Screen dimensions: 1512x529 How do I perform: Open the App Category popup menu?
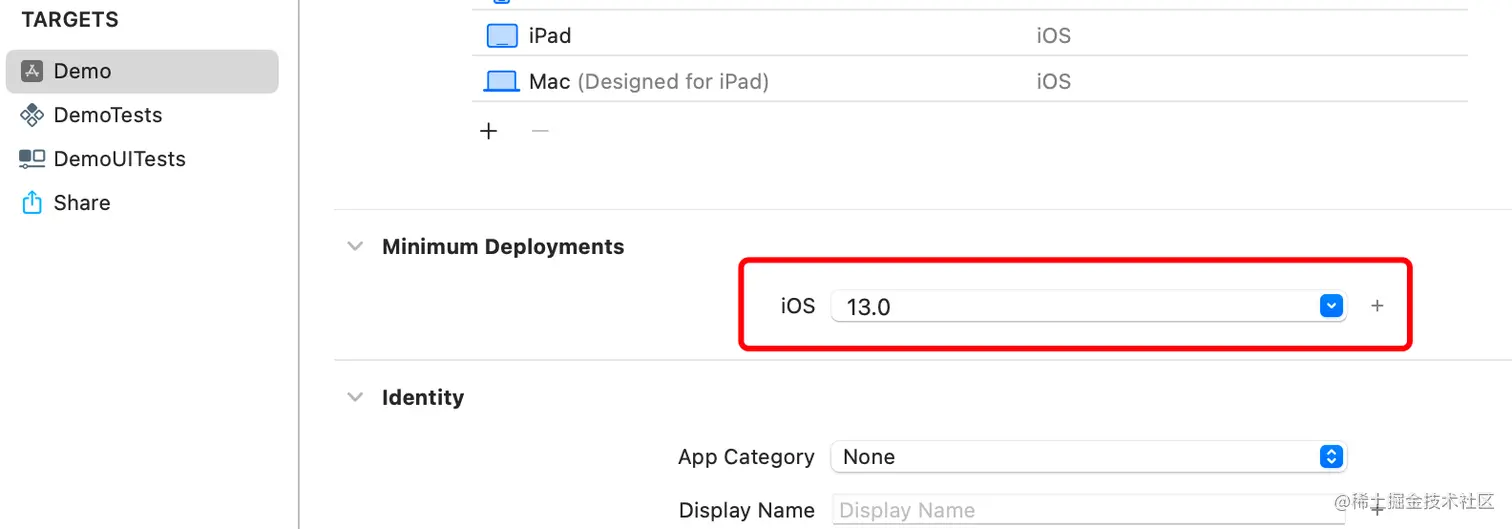point(1330,457)
